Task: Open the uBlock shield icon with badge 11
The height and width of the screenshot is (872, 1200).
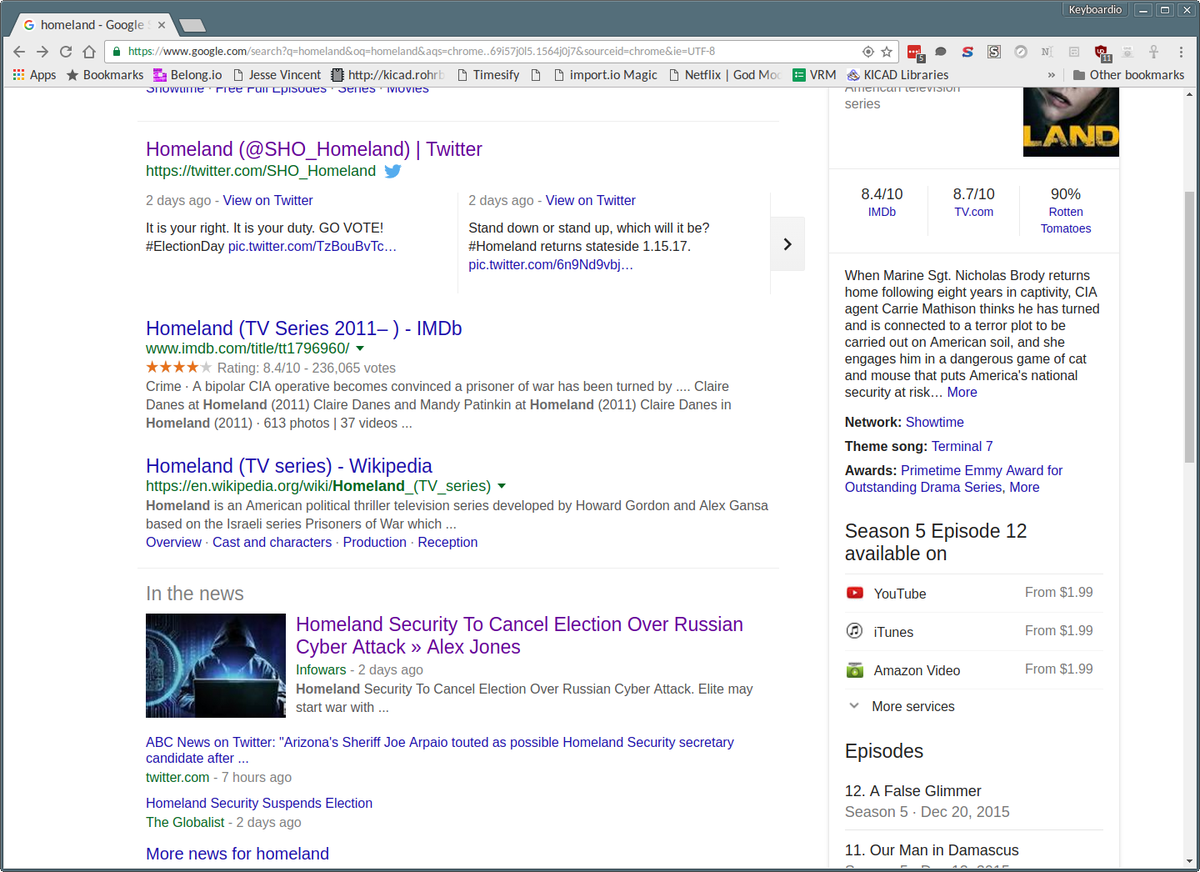Action: 1102,52
